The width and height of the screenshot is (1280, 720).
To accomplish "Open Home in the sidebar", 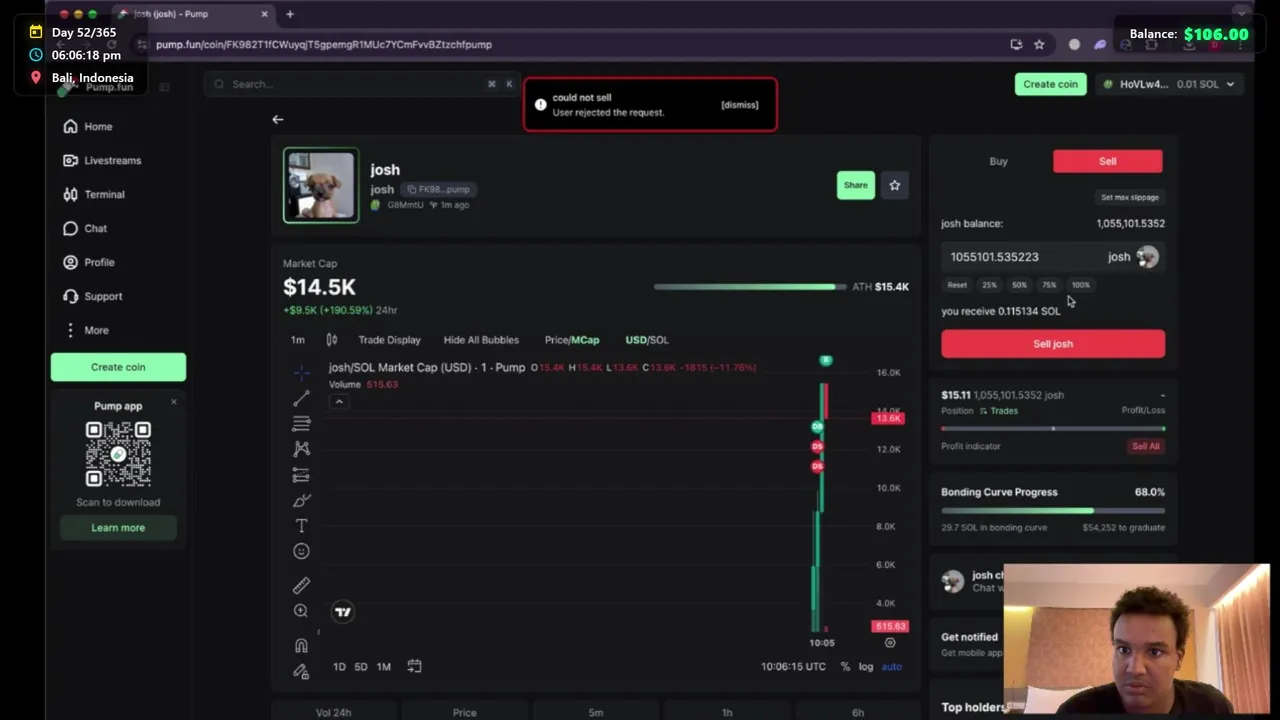I will 88,127.
